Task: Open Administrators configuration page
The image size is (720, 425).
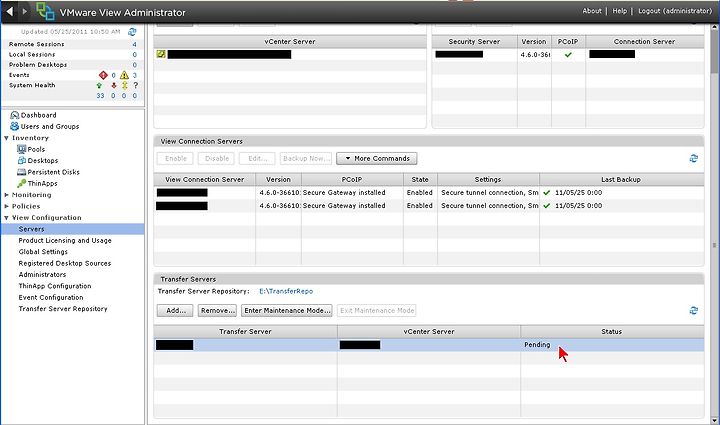Action: 42,274
